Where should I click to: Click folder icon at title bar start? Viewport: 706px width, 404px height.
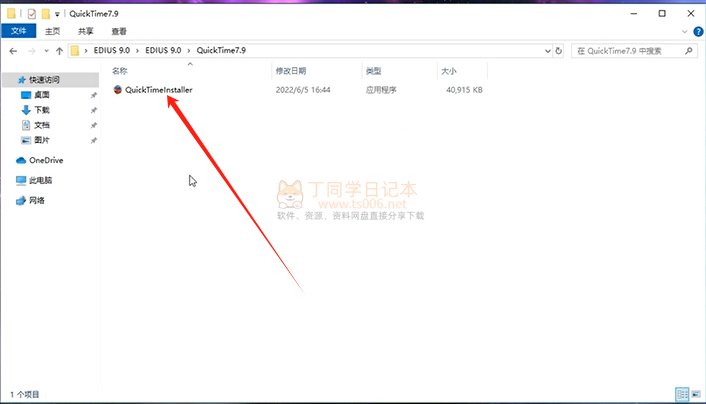(x=11, y=14)
